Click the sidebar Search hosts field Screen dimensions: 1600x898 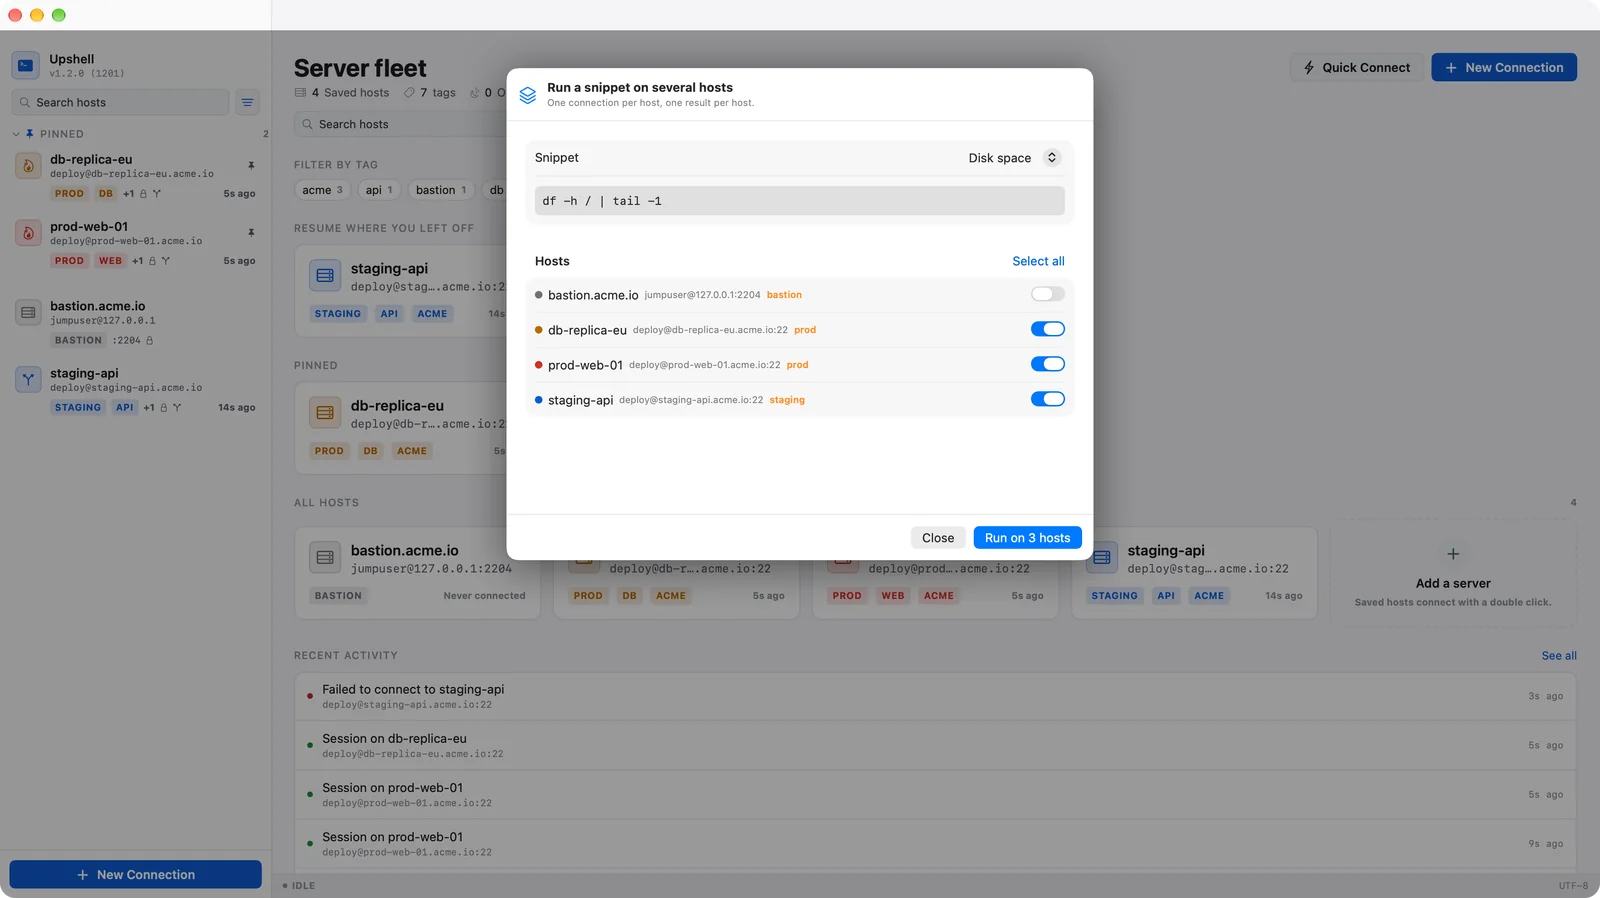pos(120,102)
